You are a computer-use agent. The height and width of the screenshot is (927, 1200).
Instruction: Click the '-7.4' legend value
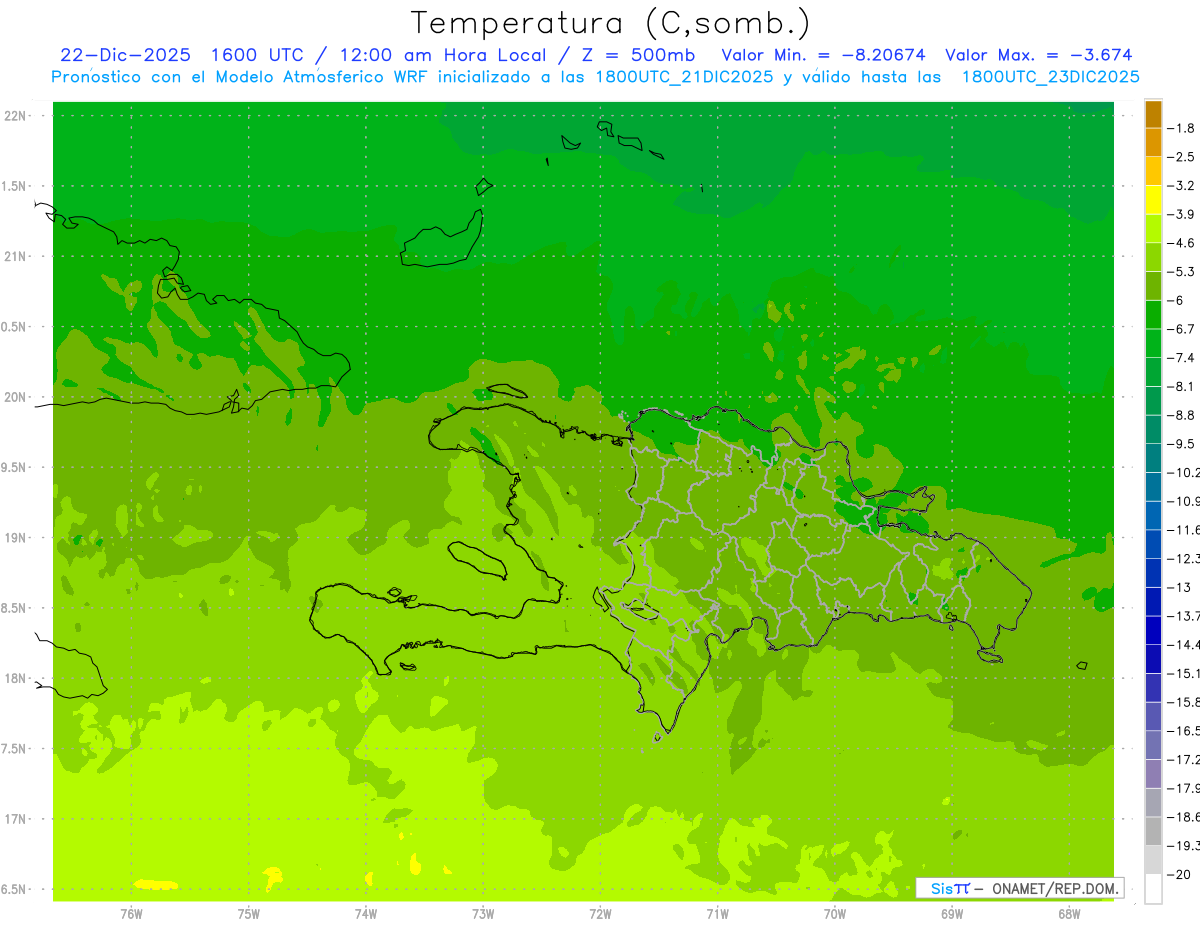point(1181,358)
